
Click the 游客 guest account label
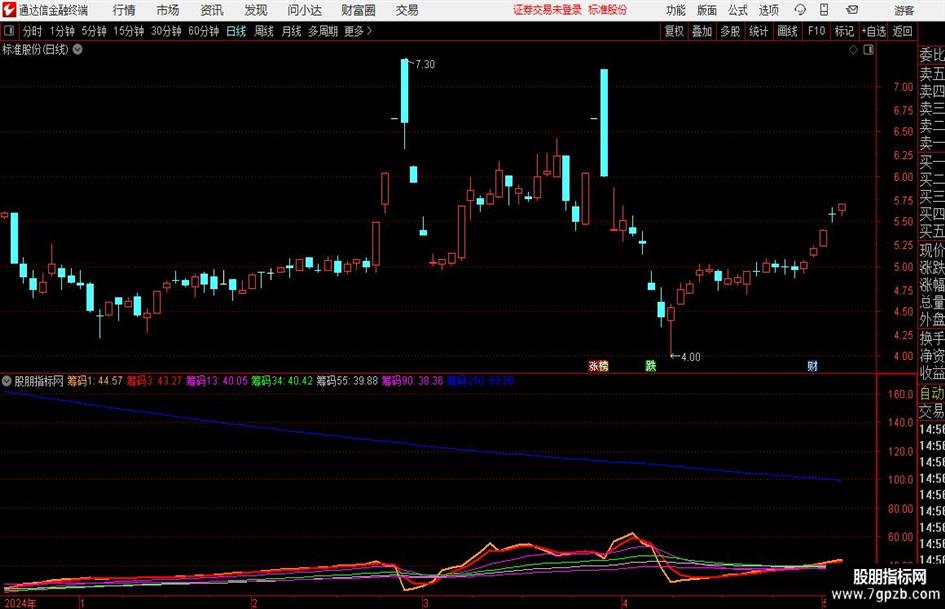904,10
